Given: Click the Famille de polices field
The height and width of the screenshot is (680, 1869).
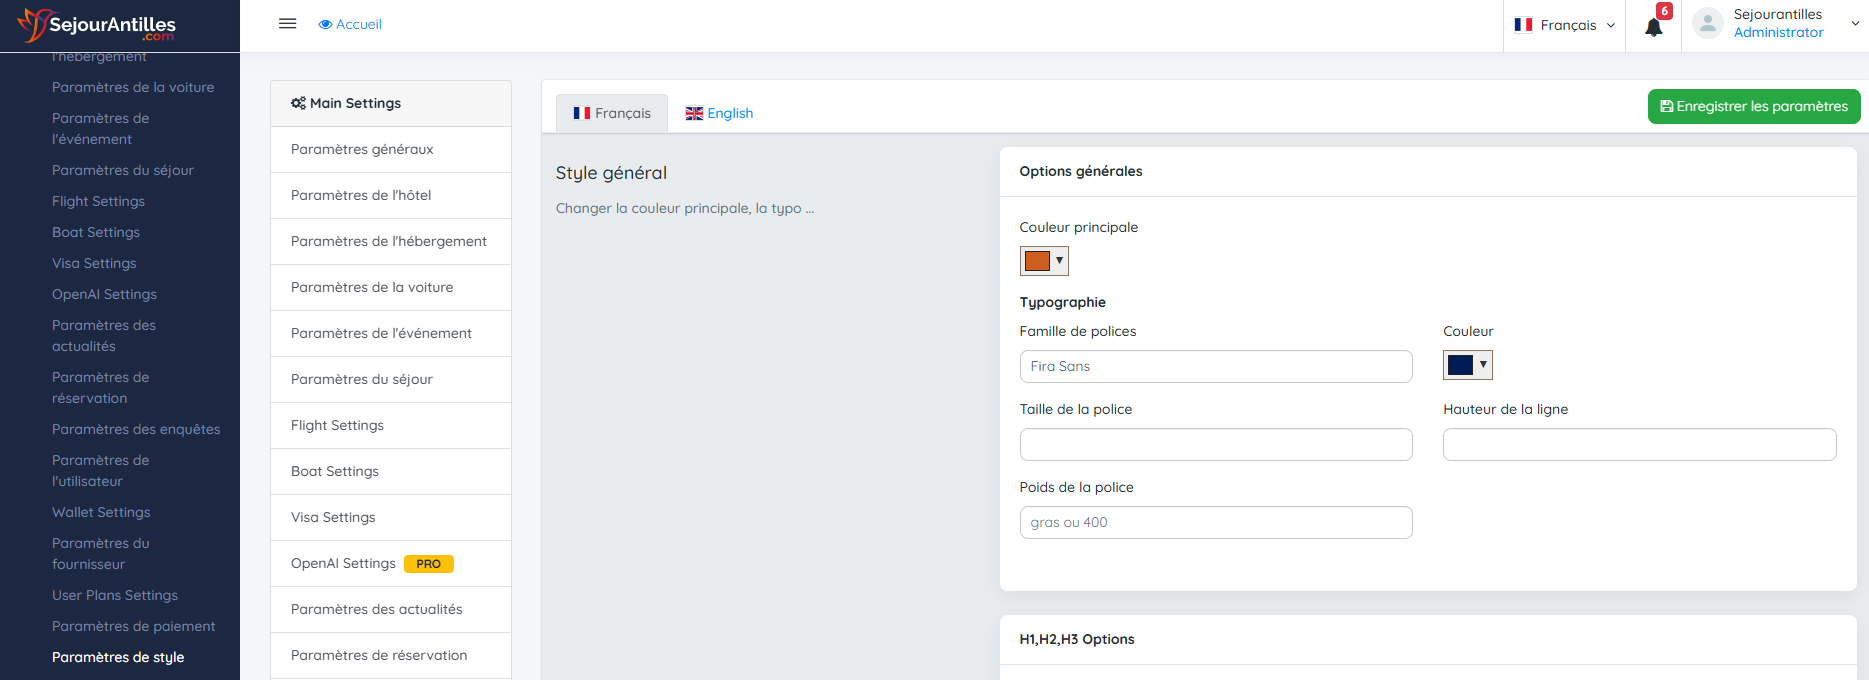Looking at the screenshot, I should click(1215, 367).
